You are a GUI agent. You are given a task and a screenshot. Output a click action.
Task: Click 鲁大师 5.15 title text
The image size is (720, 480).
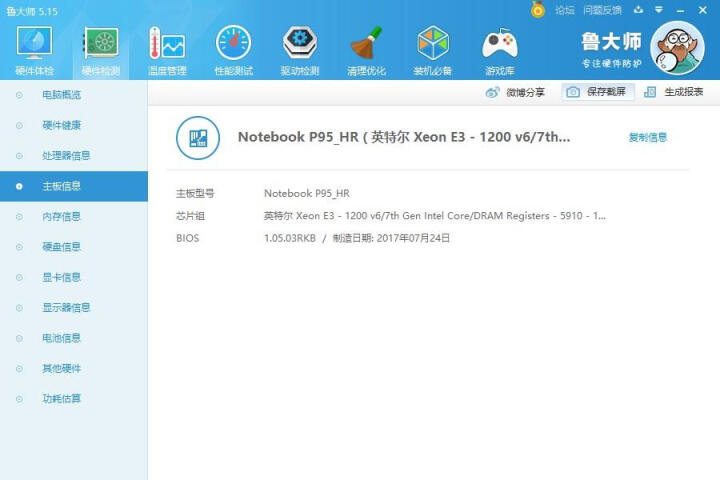click(x=32, y=11)
